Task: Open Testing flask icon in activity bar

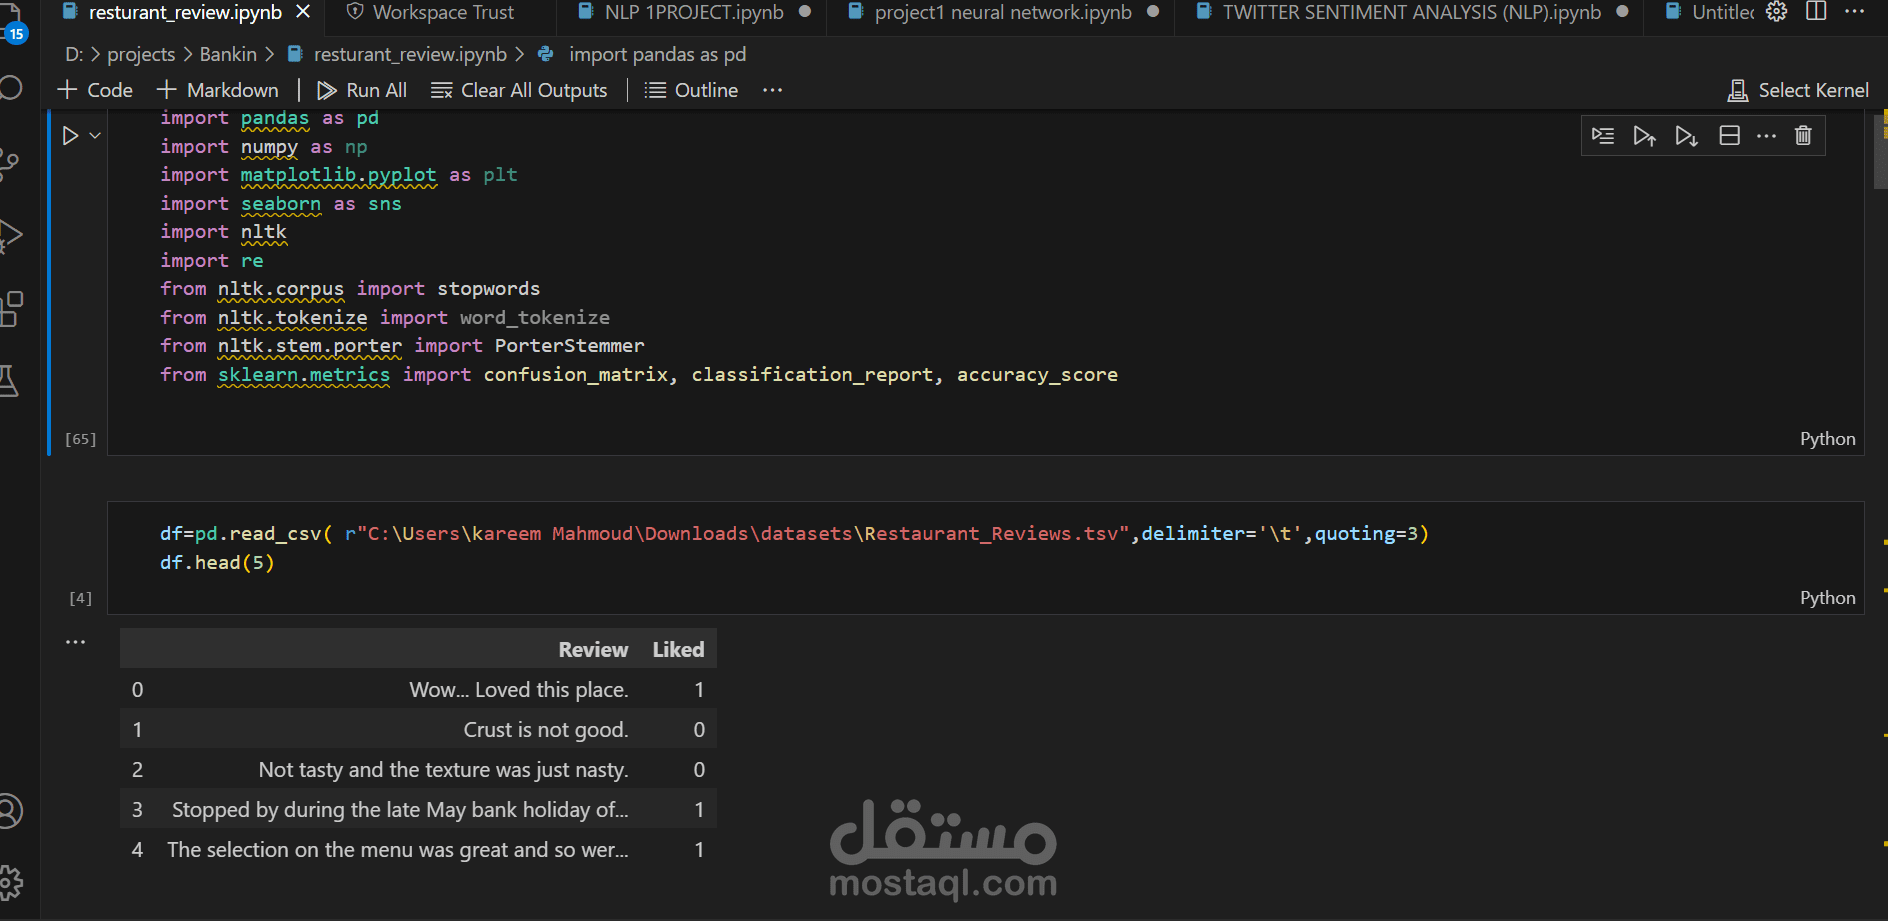Action: pos(10,381)
